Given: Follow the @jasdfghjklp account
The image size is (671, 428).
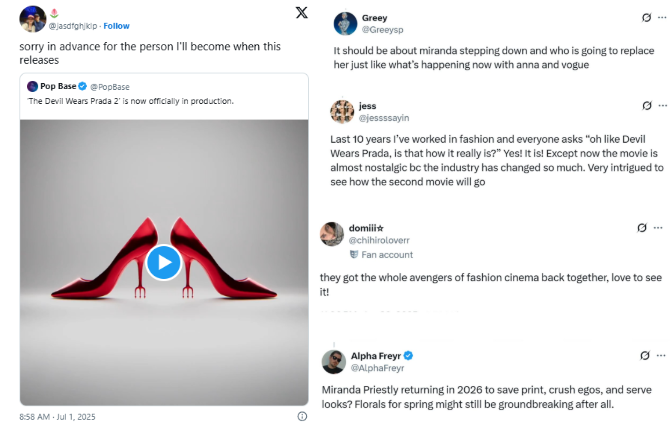Looking at the screenshot, I should 116,26.
